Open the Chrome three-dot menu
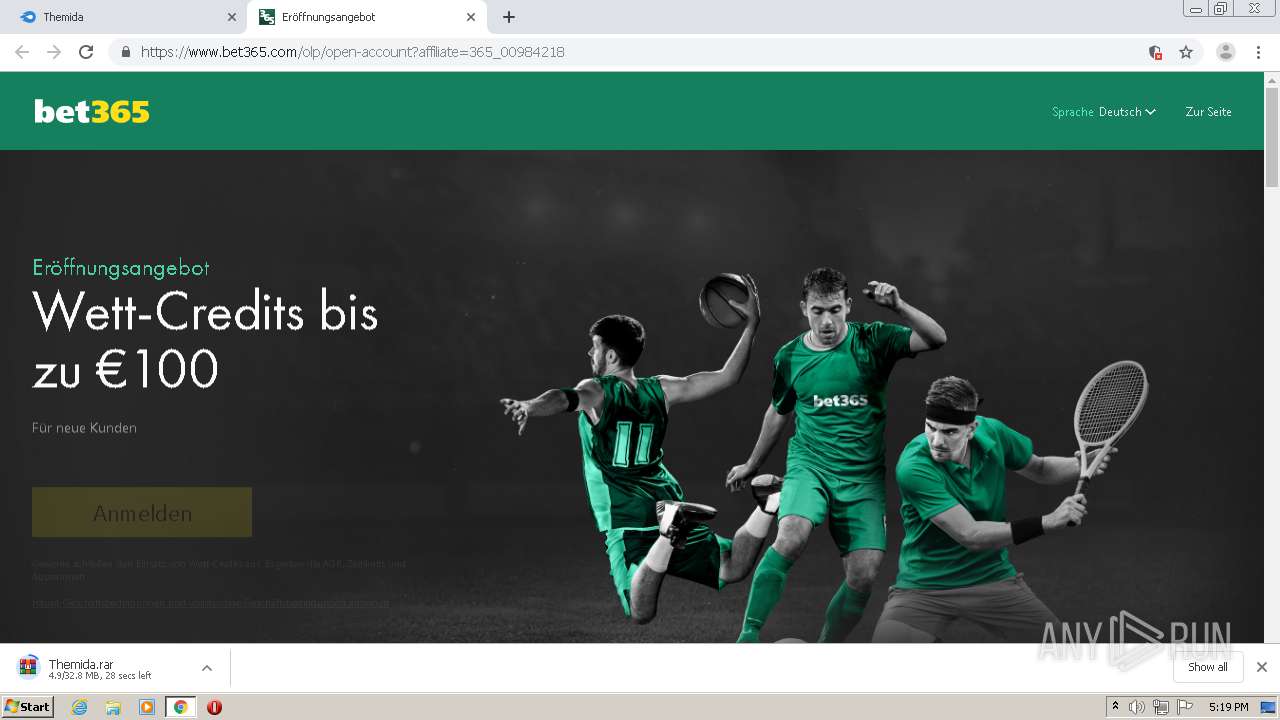 click(x=1258, y=52)
